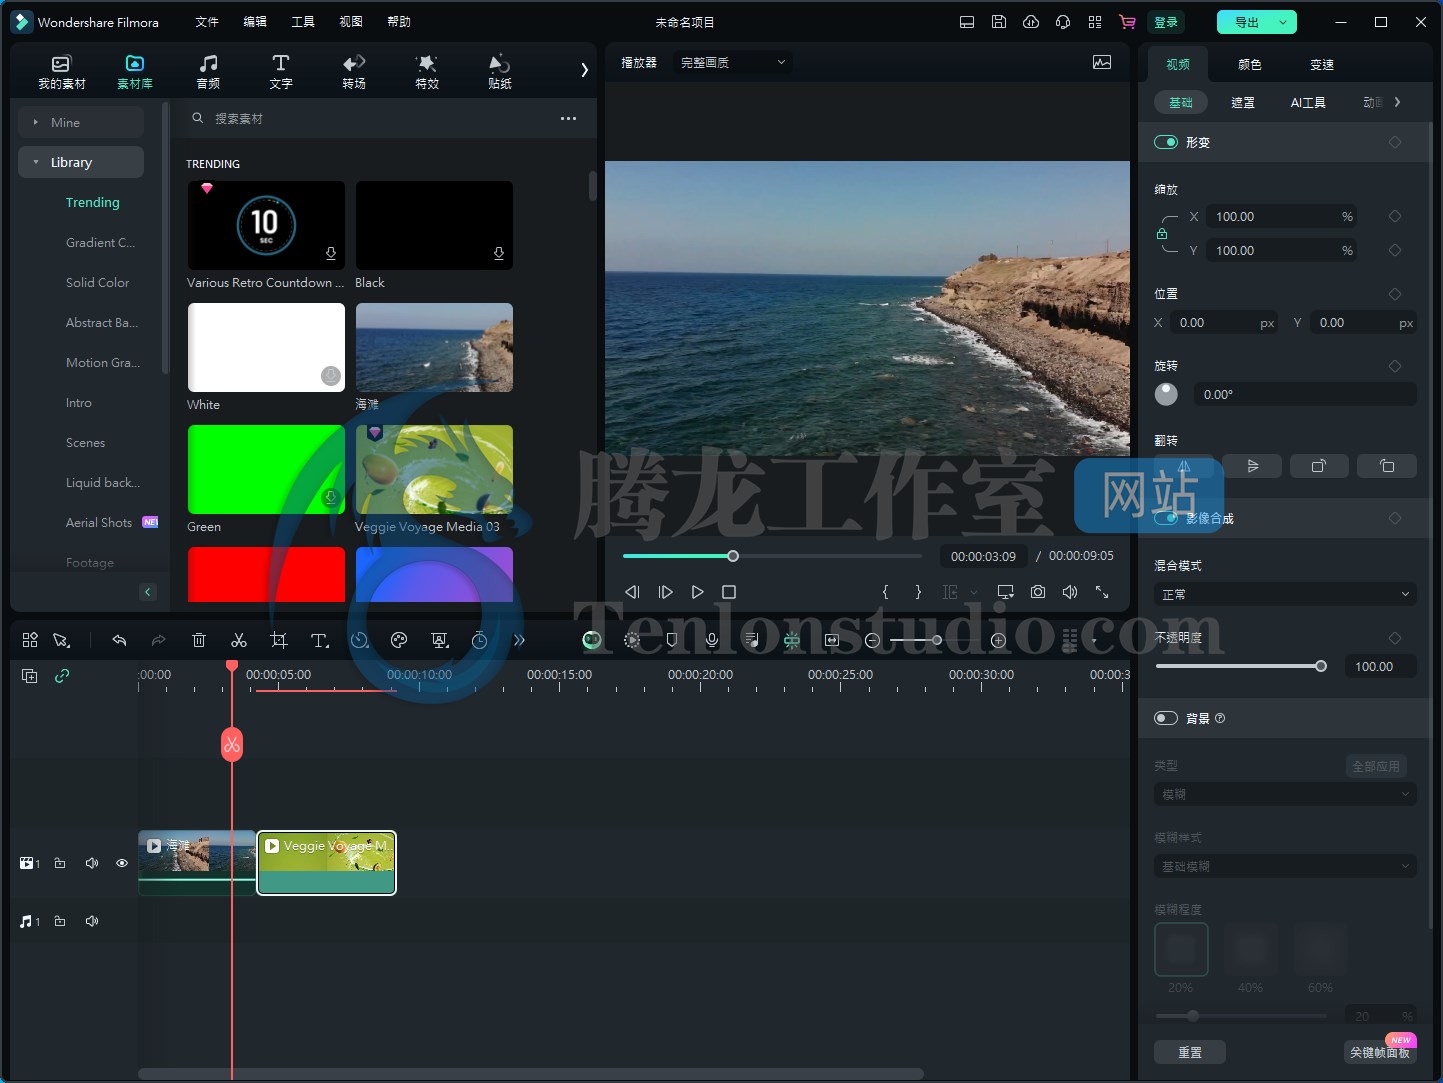1443x1083 pixels.
Task: Click the shopping cart icon
Action: (1127, 22)
